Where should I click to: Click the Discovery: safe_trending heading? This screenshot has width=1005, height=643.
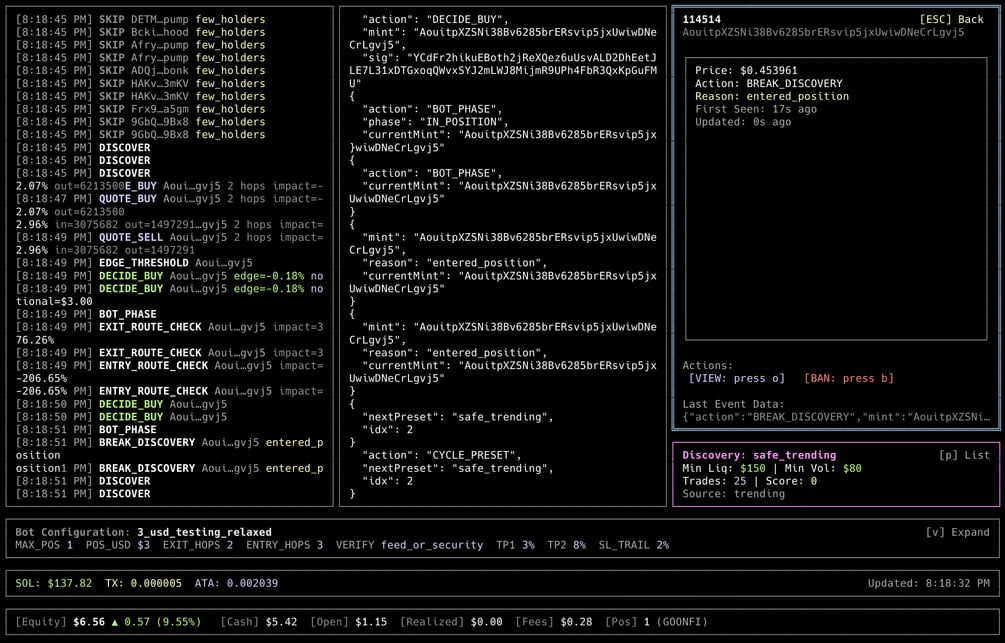(x=759, y=455)
